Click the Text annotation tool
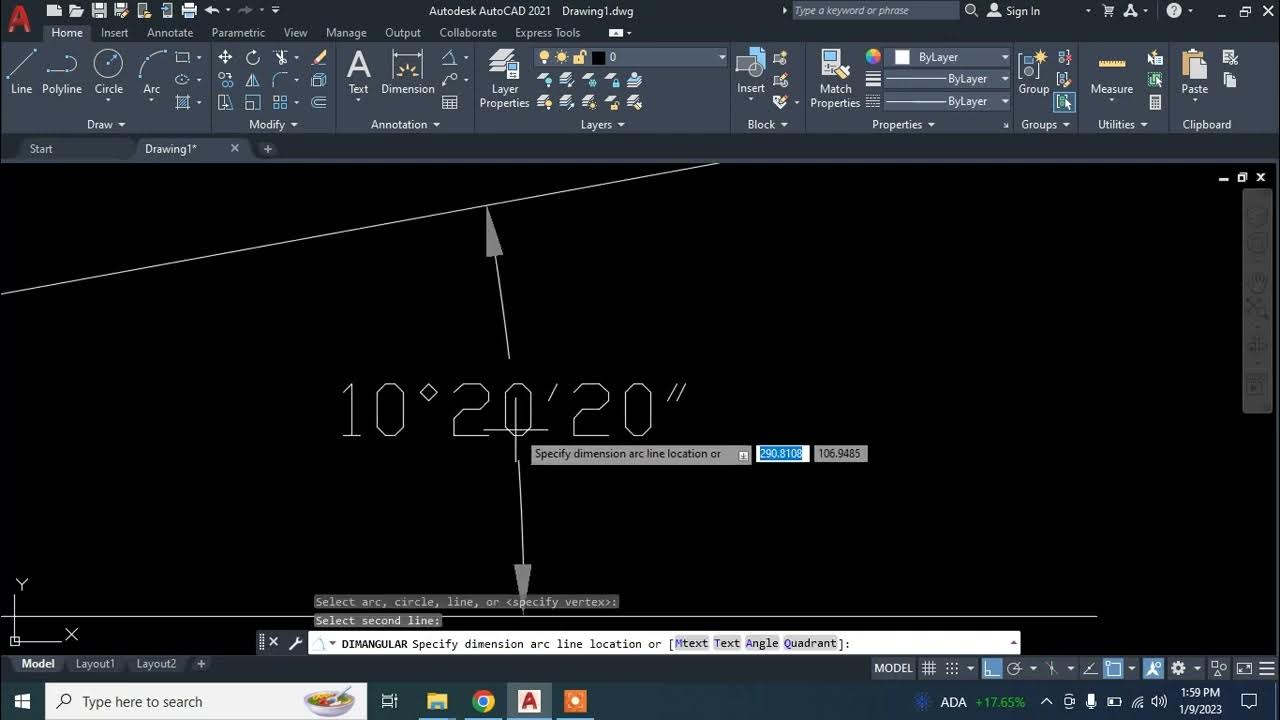Screen dimensions: 1280x720 [x=358, y=72]
